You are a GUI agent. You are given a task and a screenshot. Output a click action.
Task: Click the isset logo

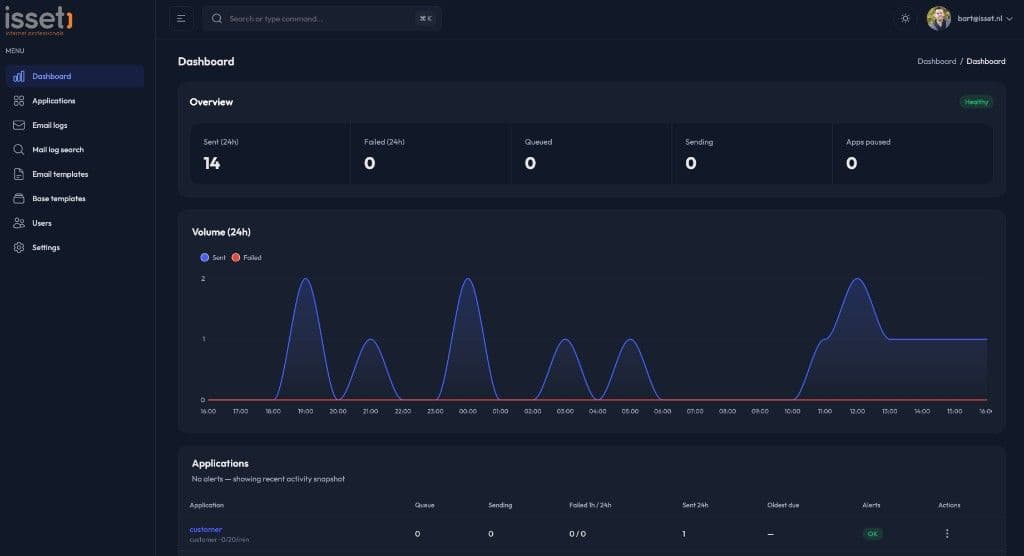point(39,20)
